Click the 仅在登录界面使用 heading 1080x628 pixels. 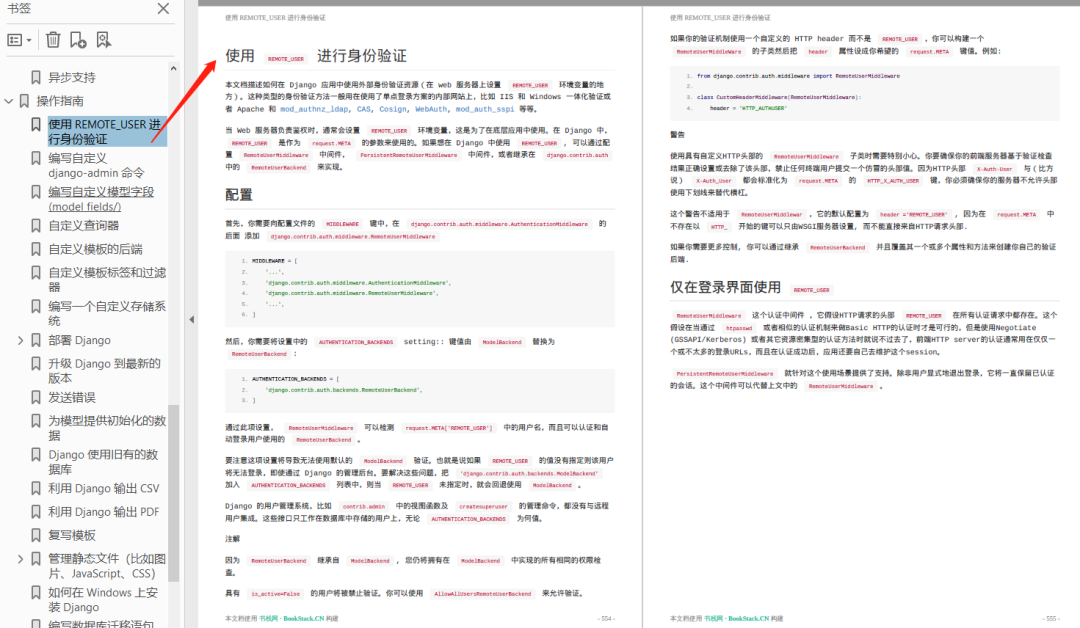[725, 287]
